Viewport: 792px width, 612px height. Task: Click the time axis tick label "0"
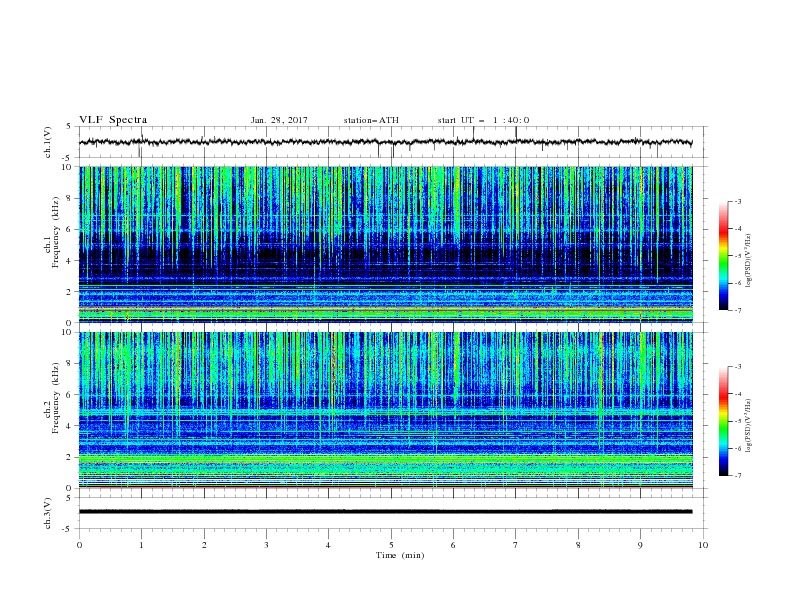[79, 545]
